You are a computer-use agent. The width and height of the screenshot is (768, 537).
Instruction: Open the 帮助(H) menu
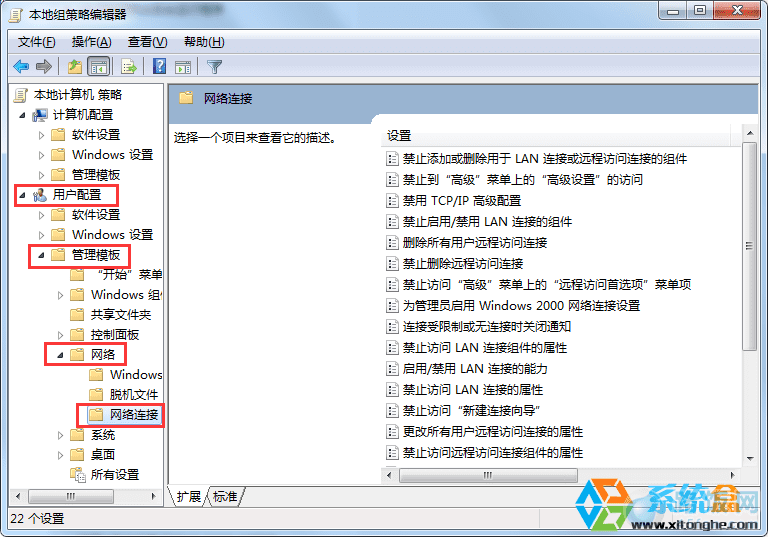(x=204, y=42)
